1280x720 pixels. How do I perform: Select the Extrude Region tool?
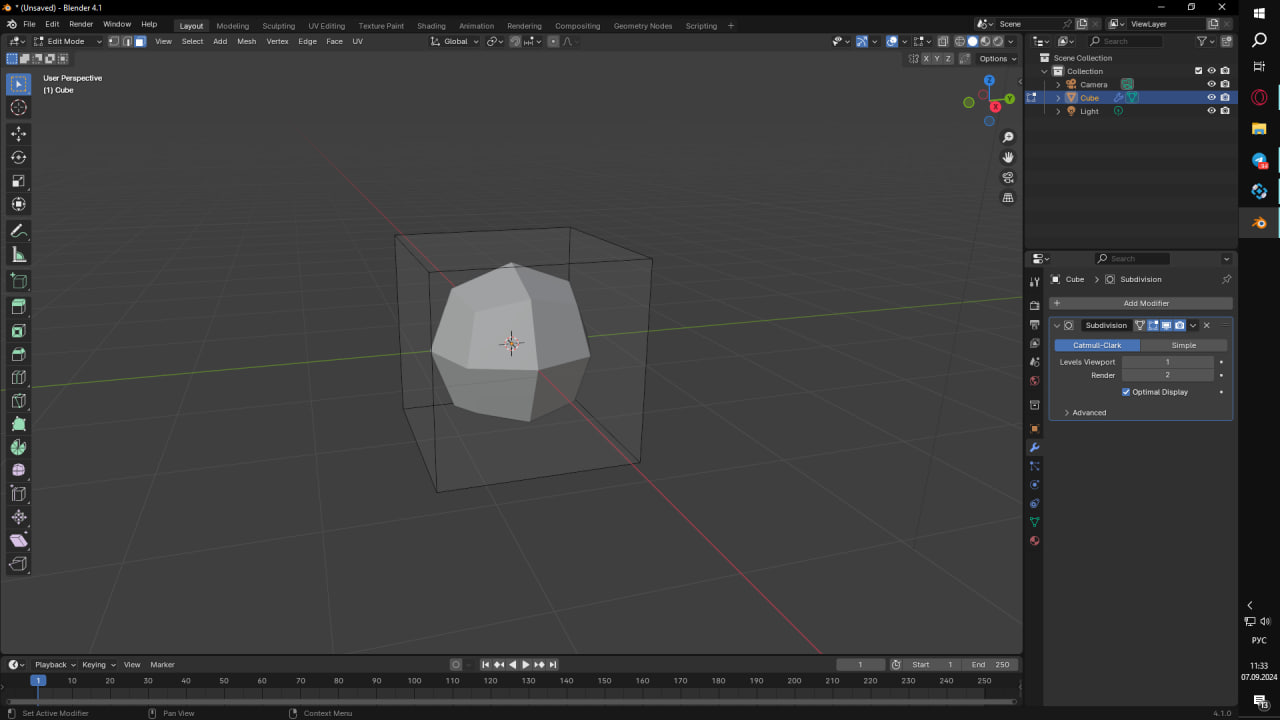tap(19, 307)
